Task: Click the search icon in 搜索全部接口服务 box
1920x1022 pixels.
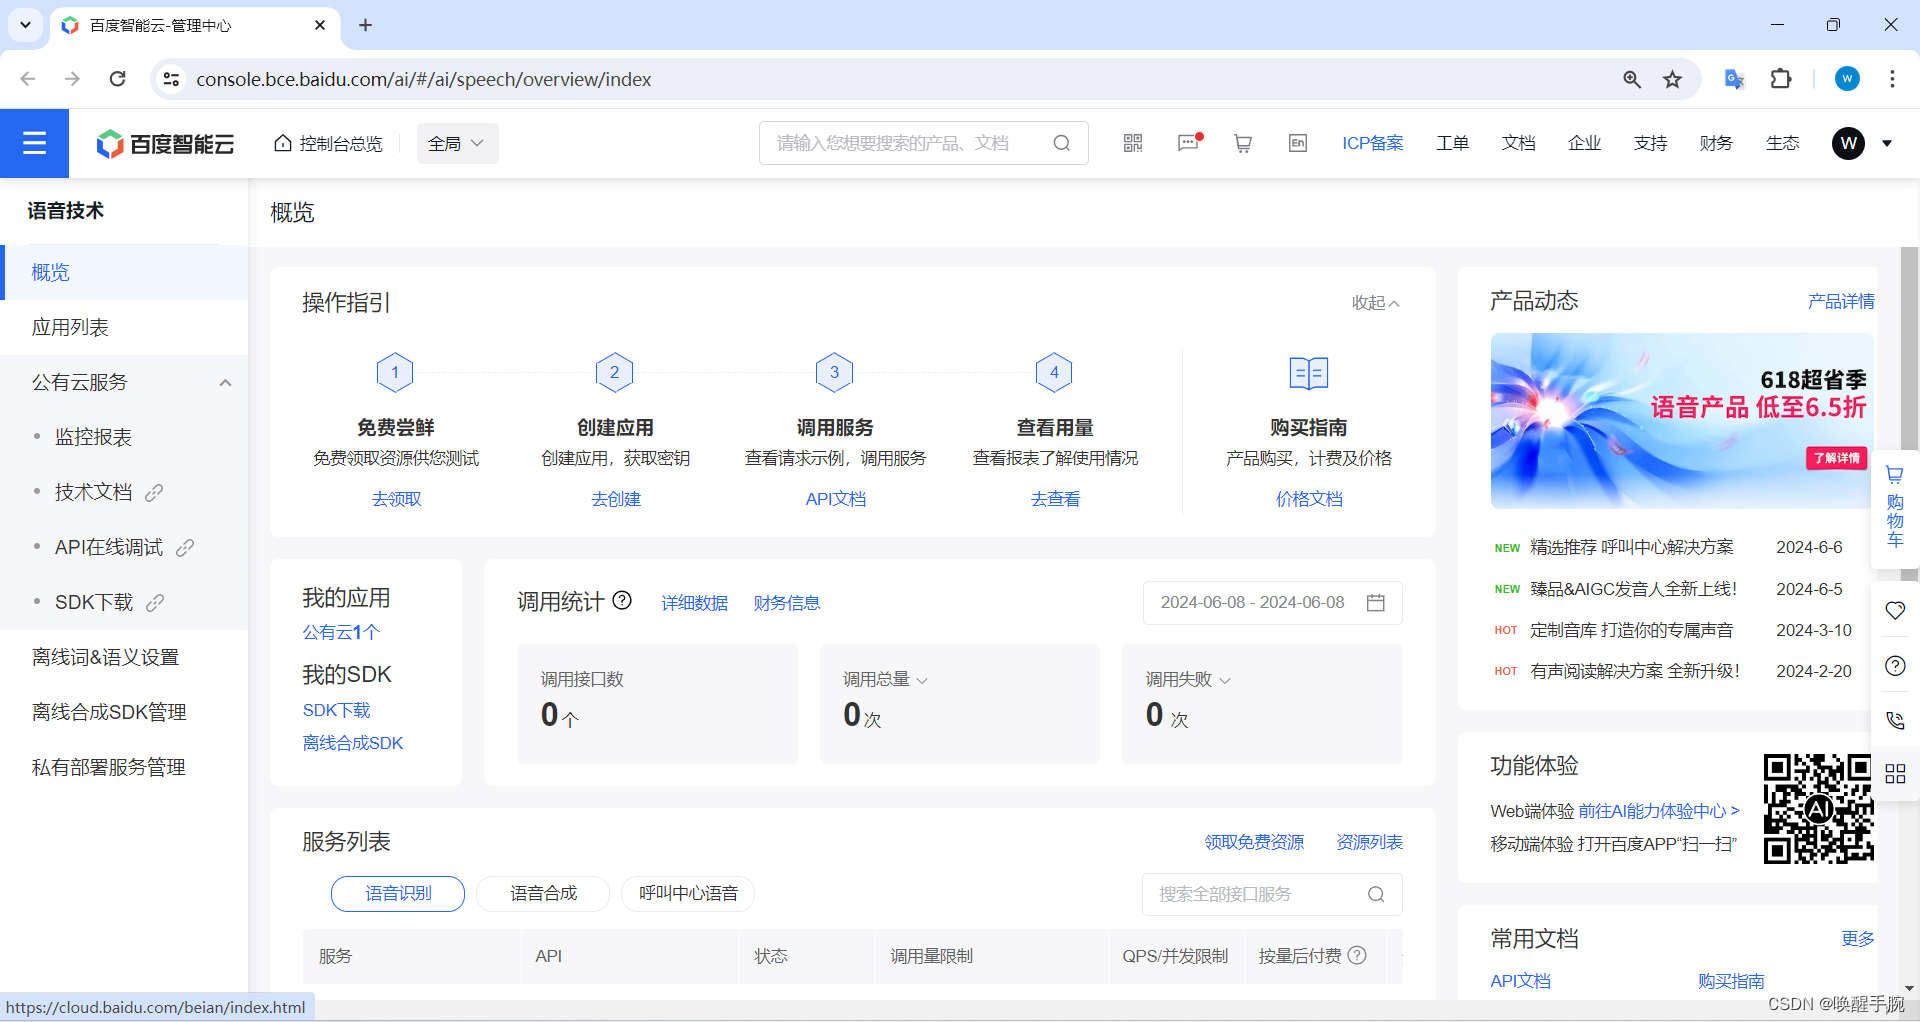Action: (x=1376, y=894)
